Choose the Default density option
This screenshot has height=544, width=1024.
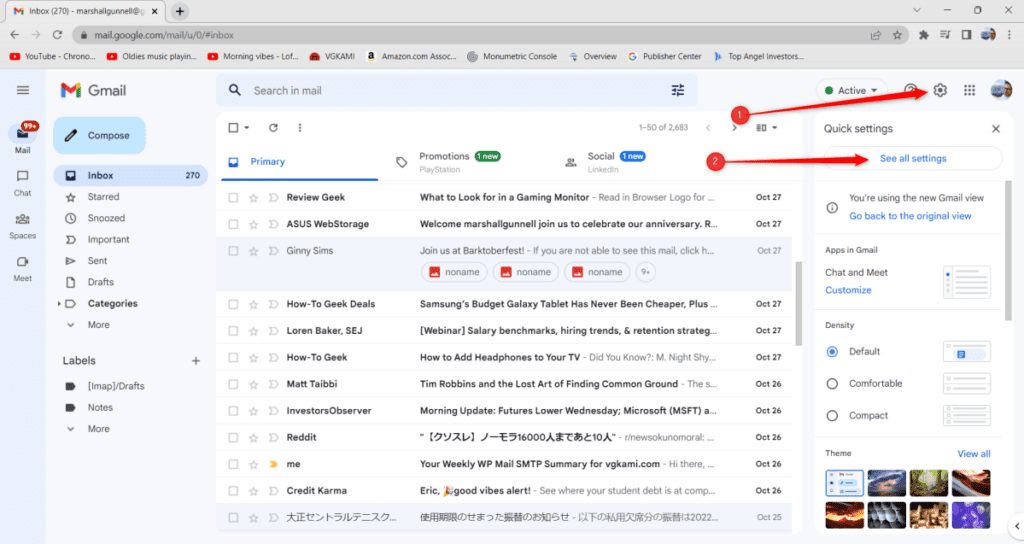832,351
